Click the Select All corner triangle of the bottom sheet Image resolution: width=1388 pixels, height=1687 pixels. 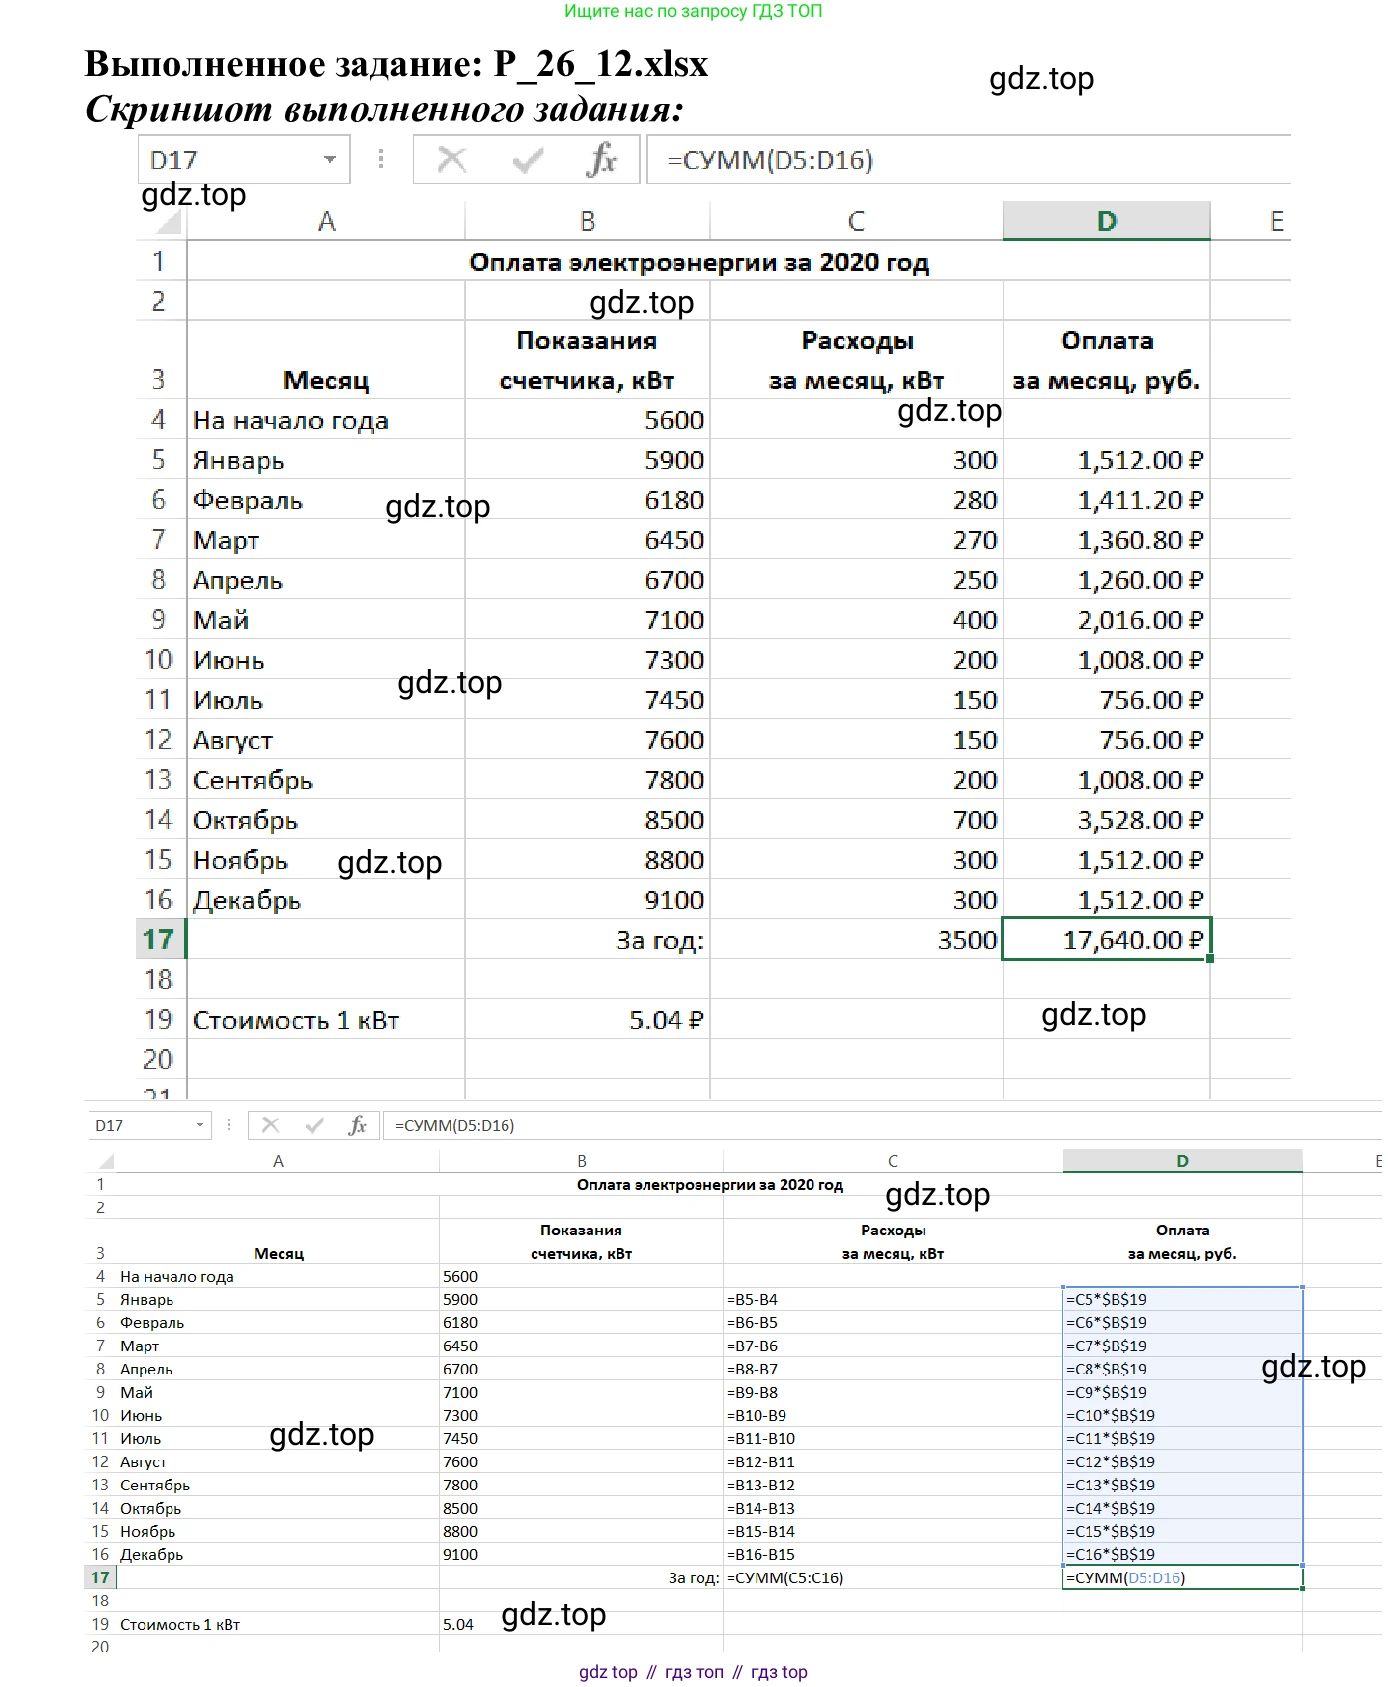pyautogui.click(x=106, y=1162)
